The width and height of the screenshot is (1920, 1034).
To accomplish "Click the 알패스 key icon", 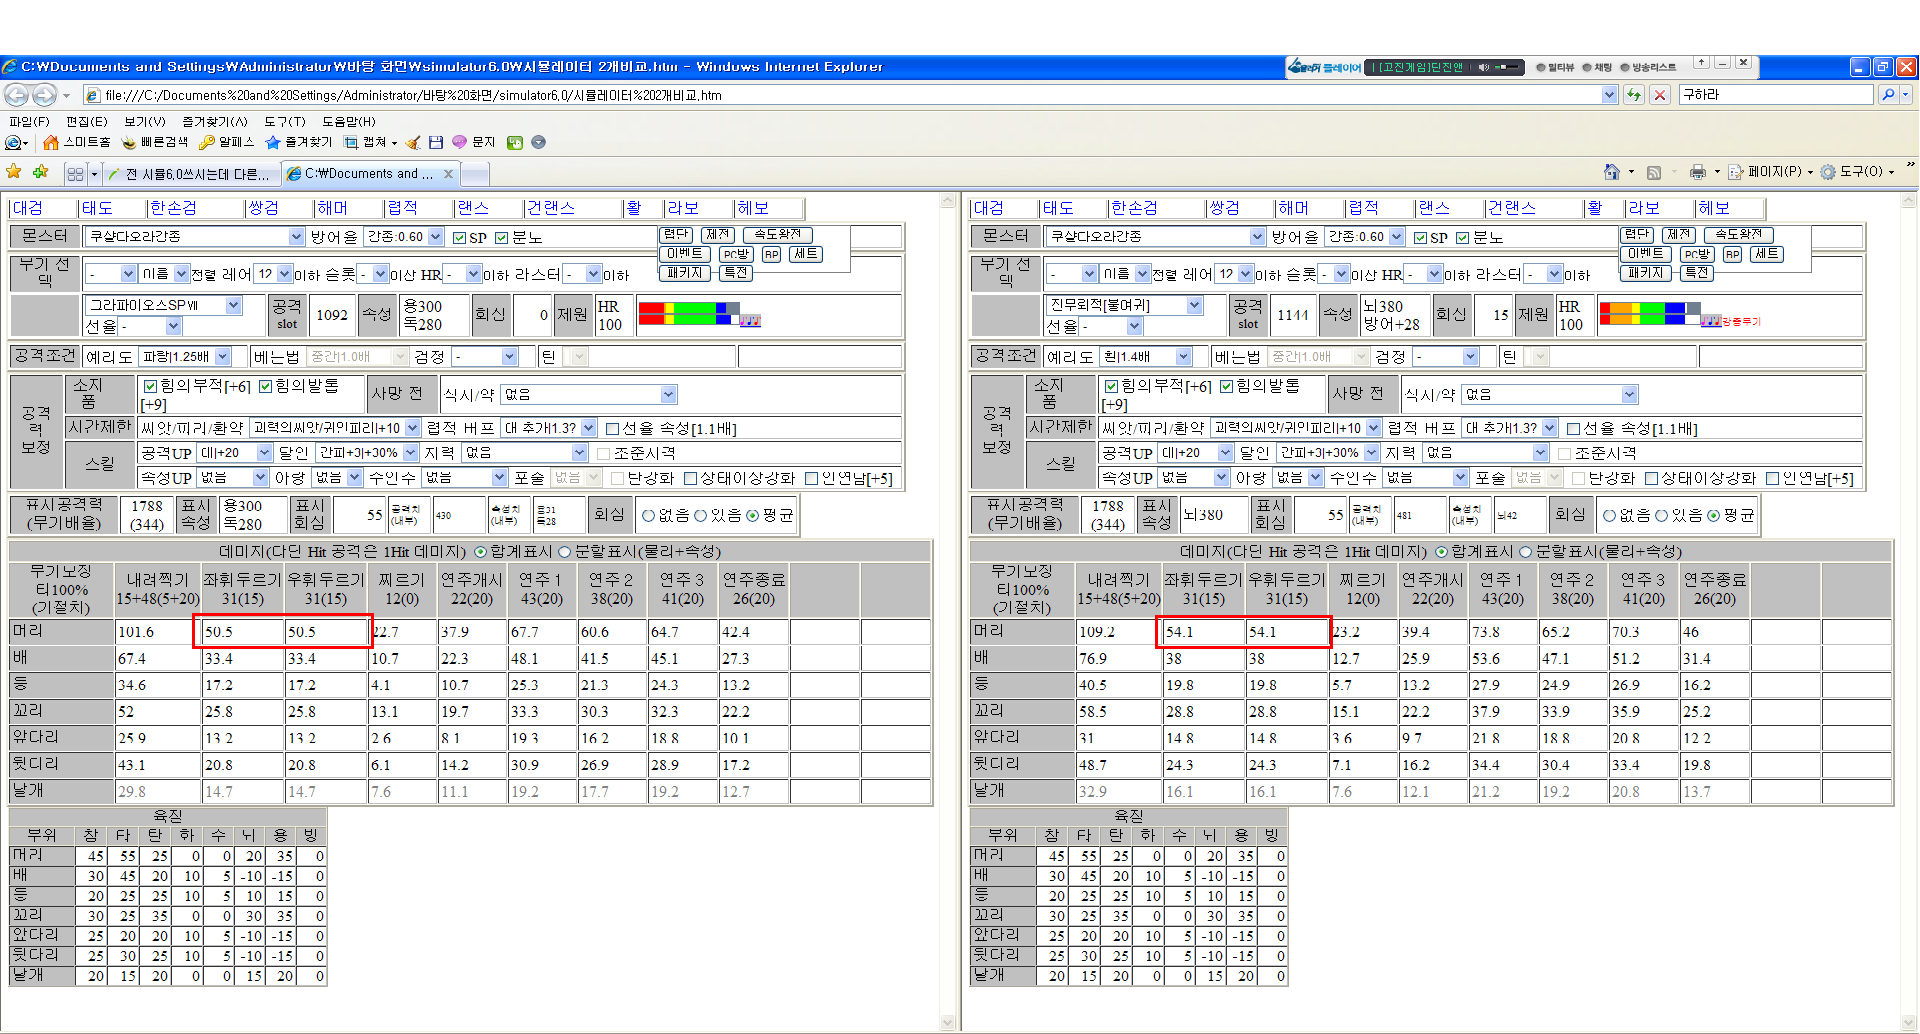I will pyautogui.click(x=207, y=143).
